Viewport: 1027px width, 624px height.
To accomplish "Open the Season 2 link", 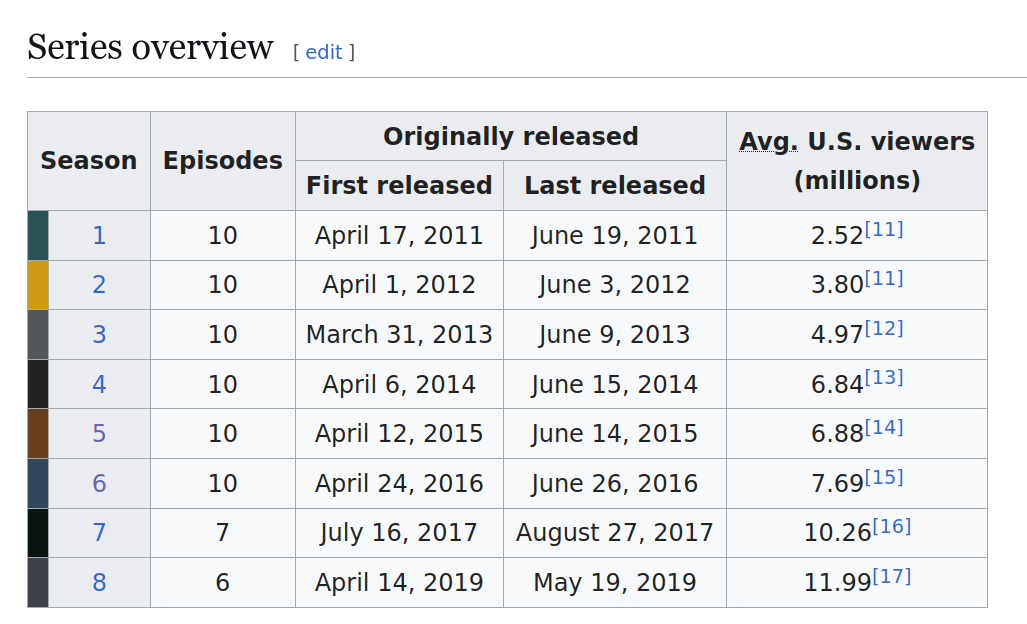I will click(99, 285).
